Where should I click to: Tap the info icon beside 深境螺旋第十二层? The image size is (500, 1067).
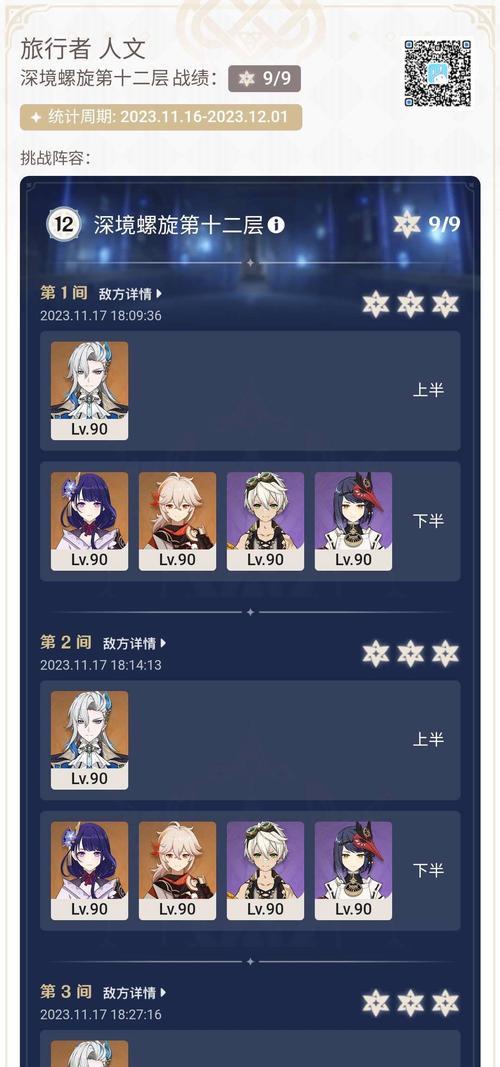point(276,225)
